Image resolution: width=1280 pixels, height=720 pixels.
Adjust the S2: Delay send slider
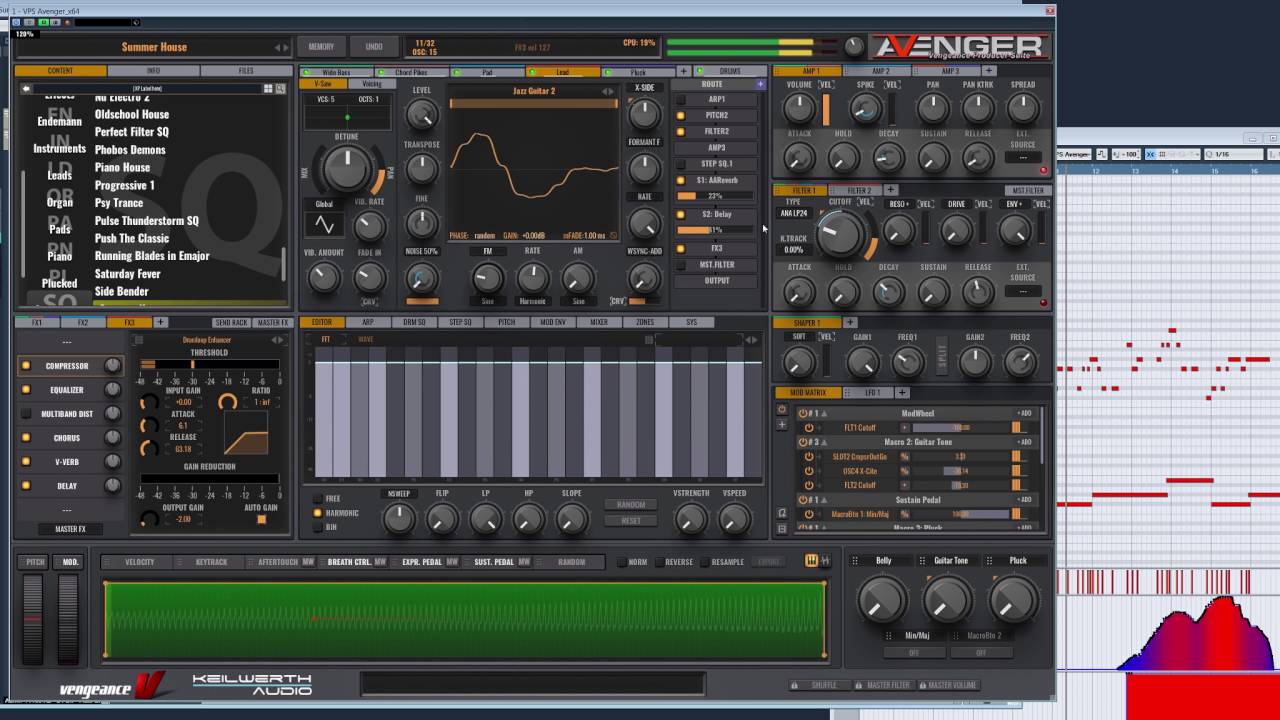tap(715, 230)
